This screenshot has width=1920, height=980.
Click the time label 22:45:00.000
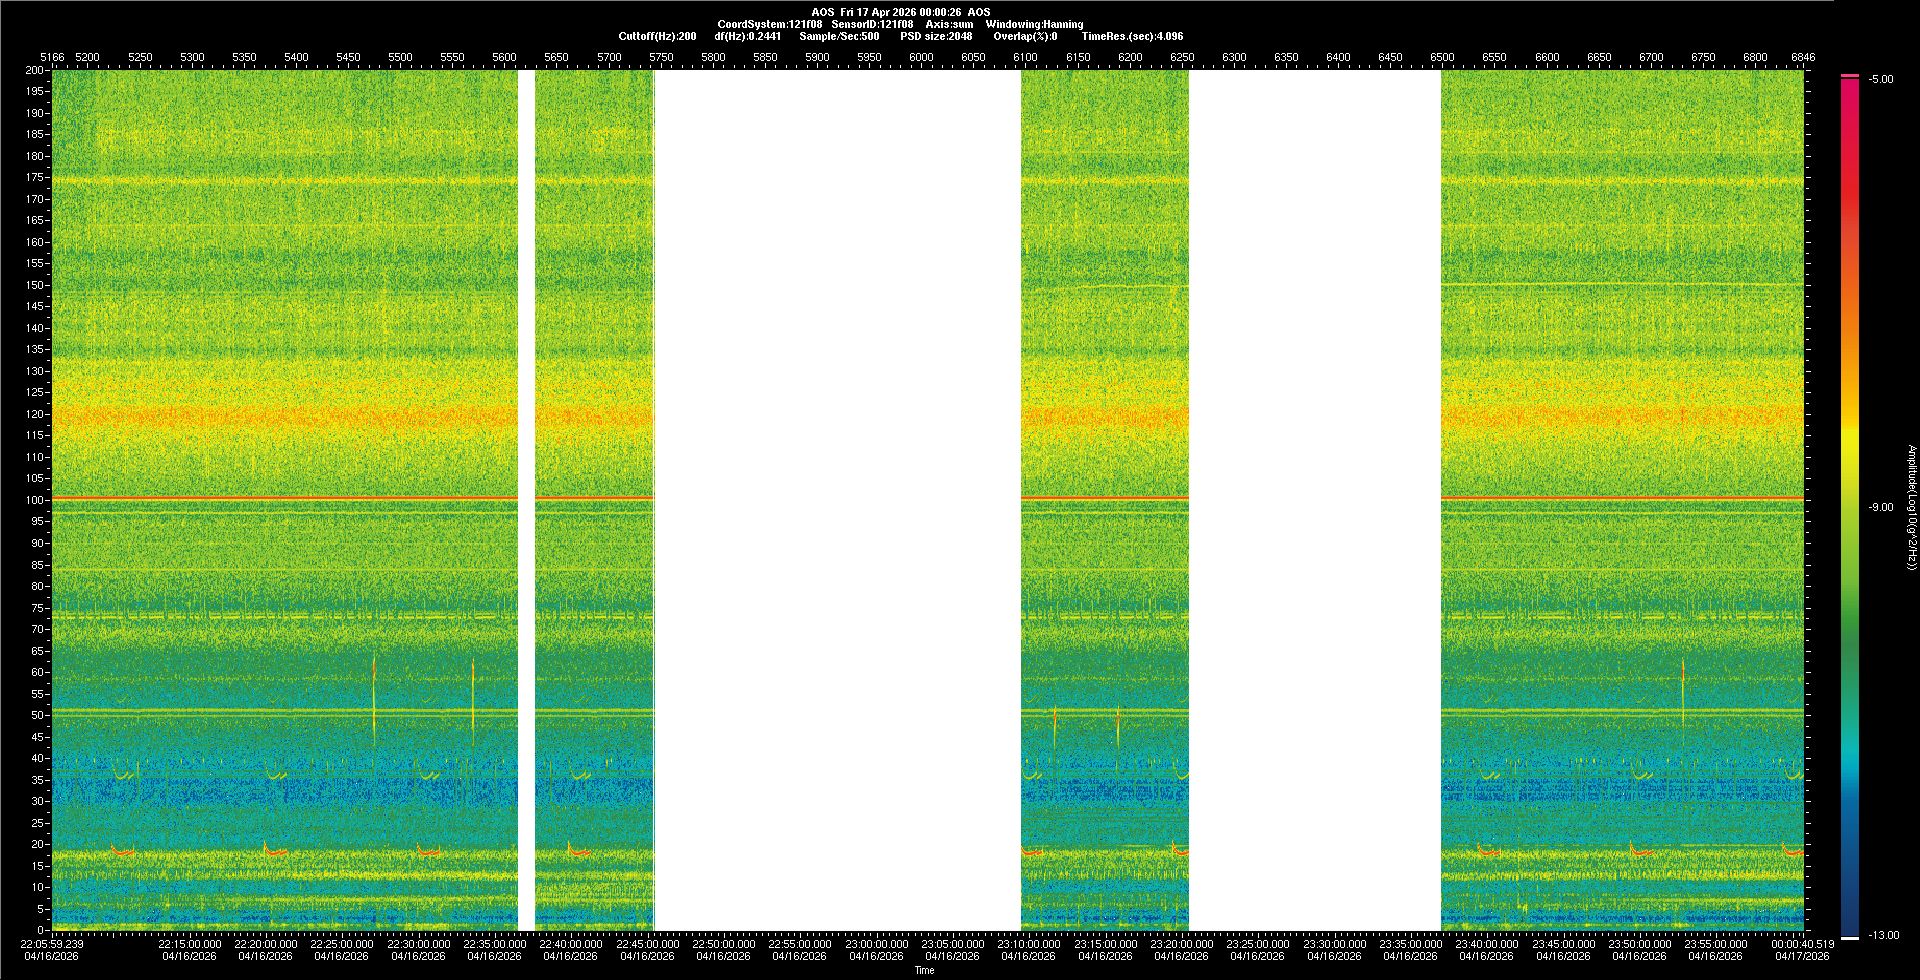(647, 944)
